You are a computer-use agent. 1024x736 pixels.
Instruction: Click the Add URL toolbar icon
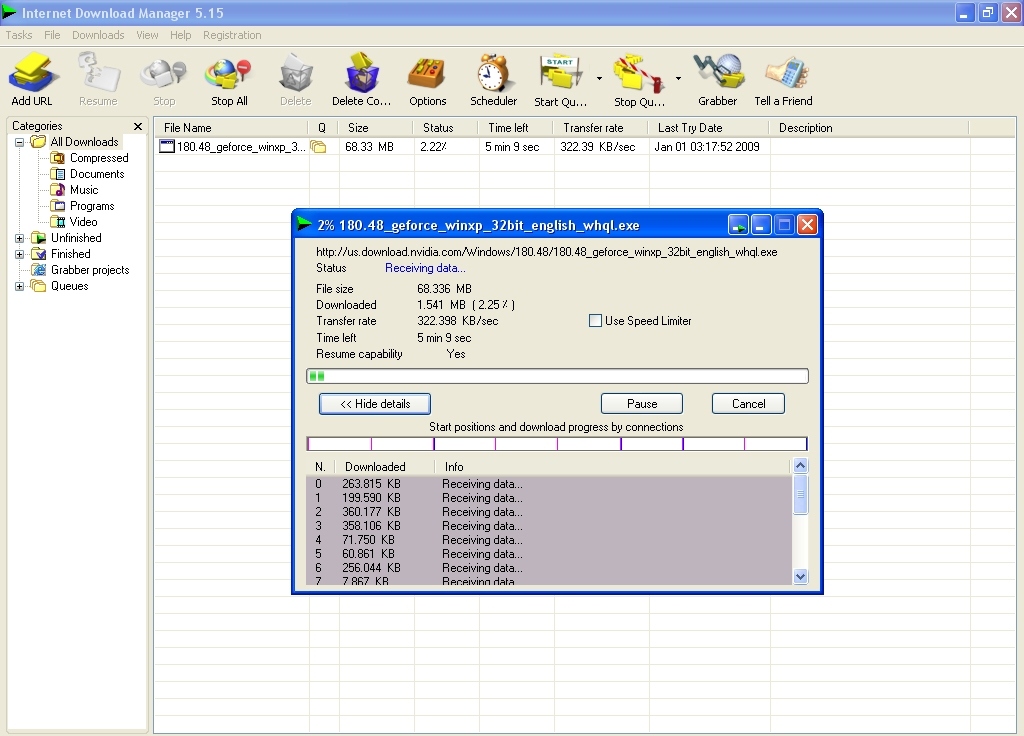tap(31, 73)
